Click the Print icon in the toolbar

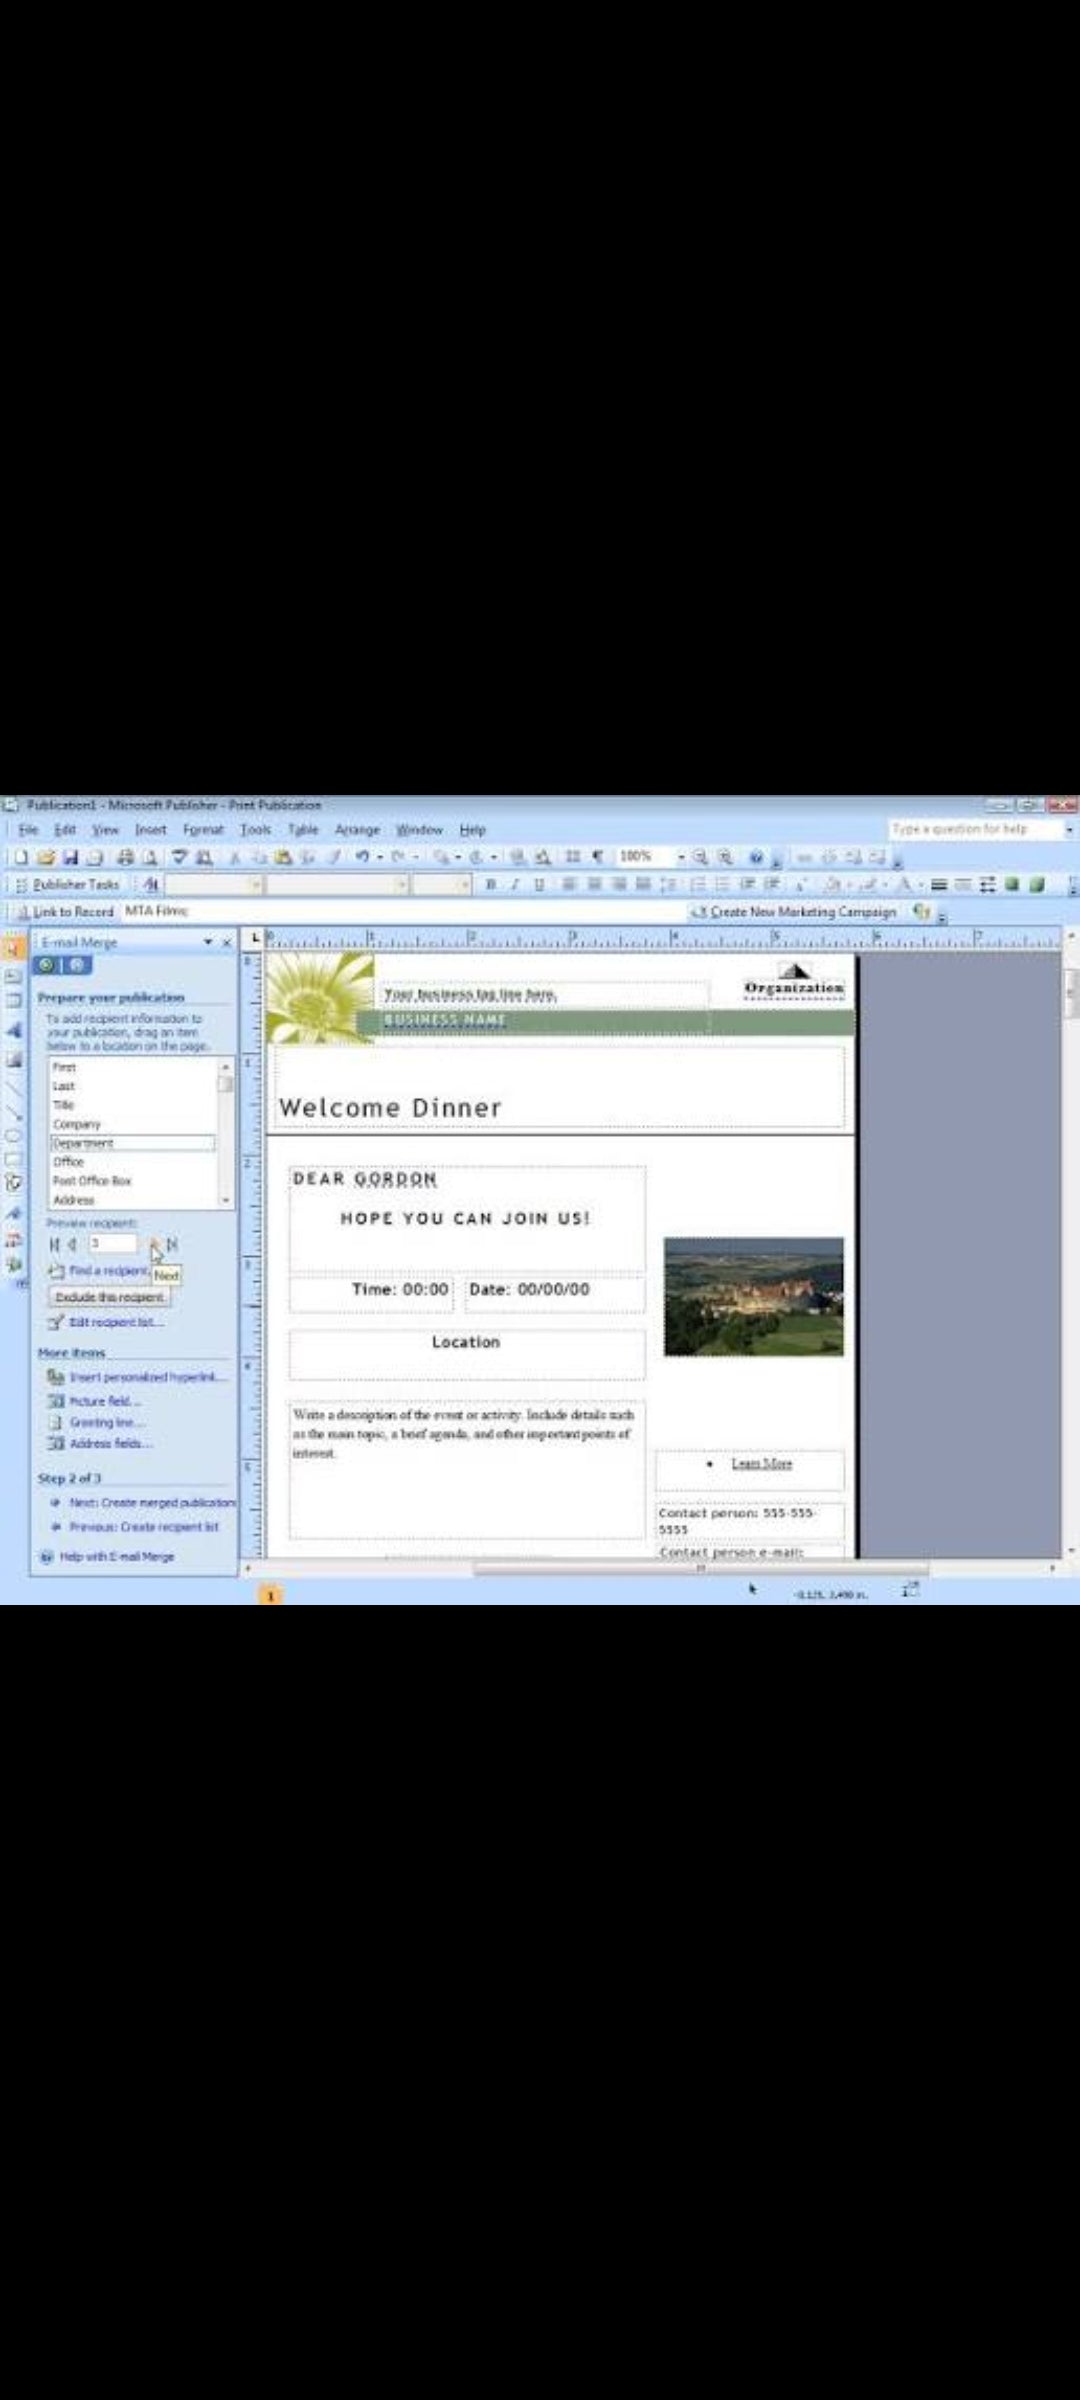(x=125, y=857)
